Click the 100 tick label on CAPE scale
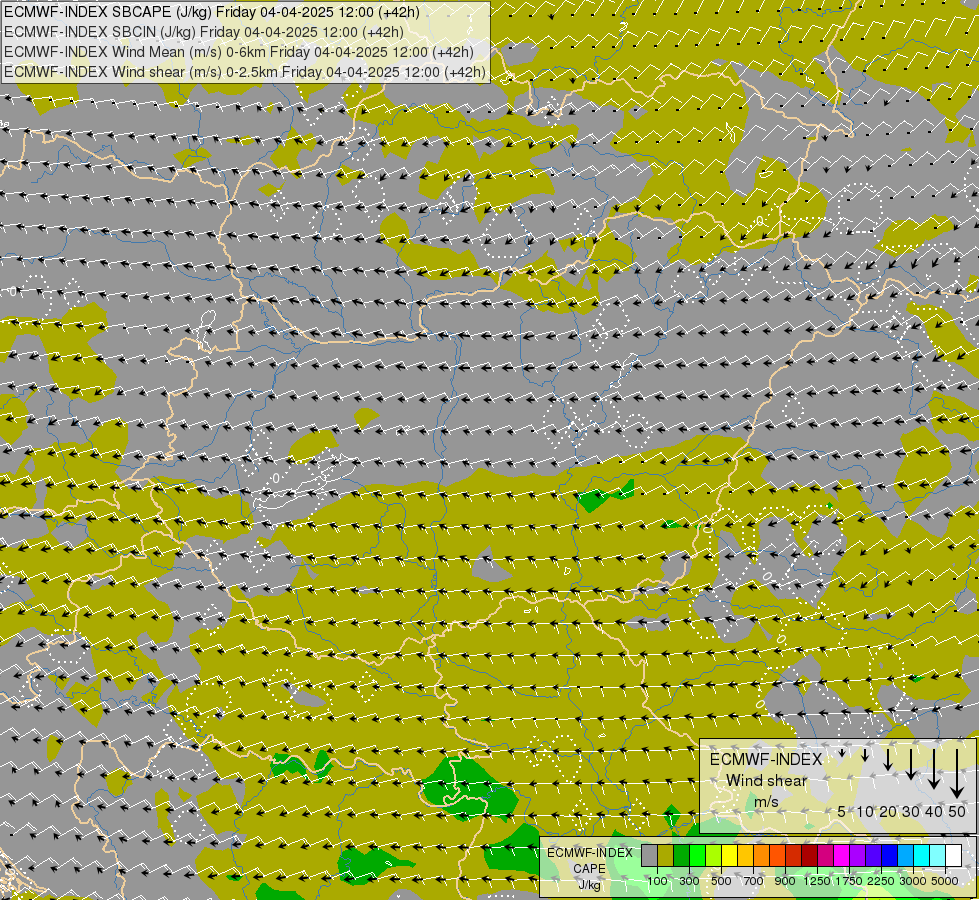Viewport: 979px width, 900px height. coord(657,881)
